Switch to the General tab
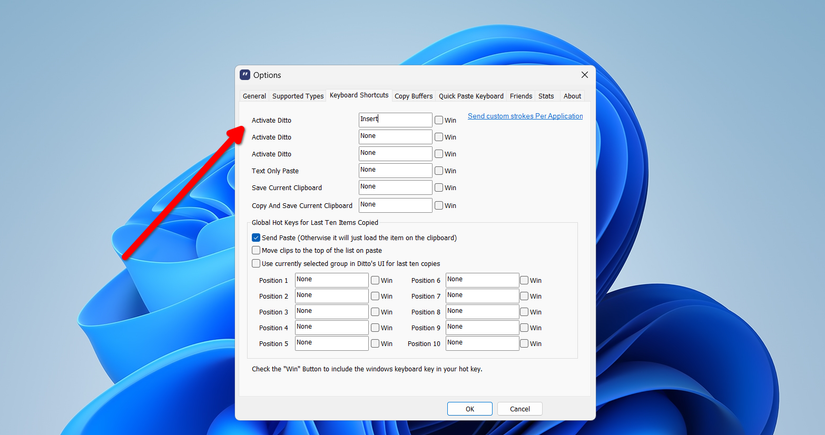Viewport: 825px width, 435px height. [x=254, y=96]
